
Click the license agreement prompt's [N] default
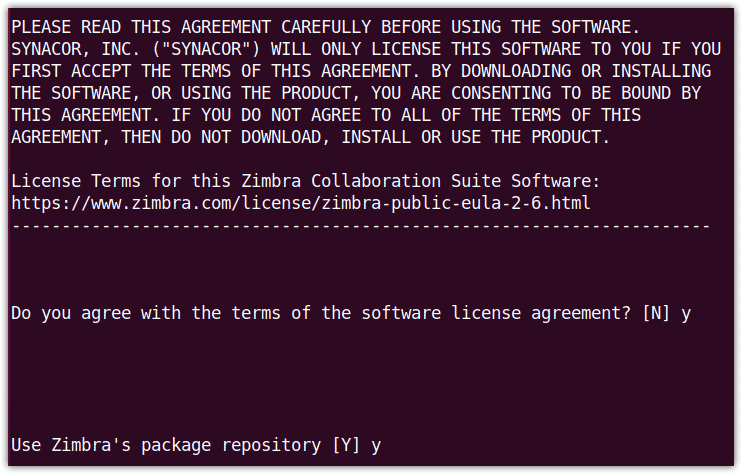[656, 313]
